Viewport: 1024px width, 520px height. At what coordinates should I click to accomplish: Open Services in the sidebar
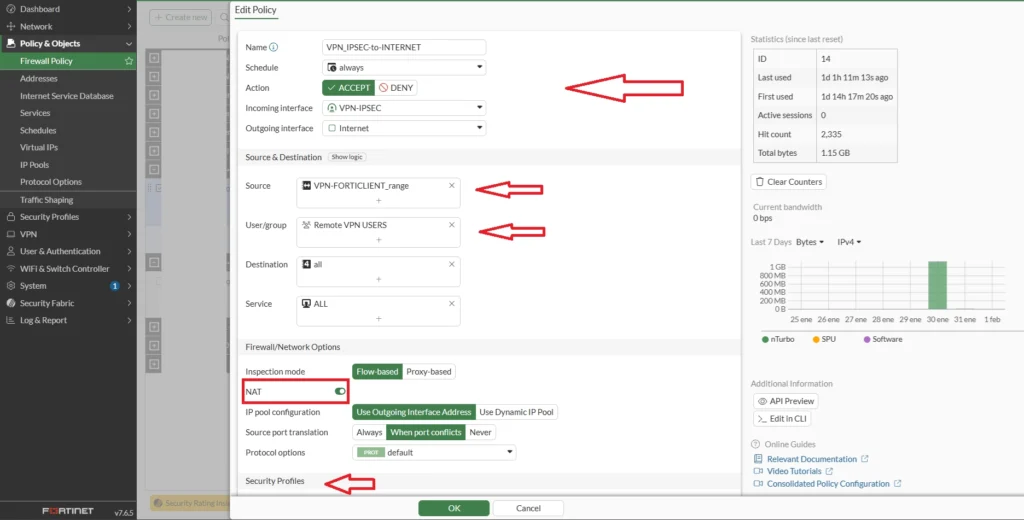pyautogui.click(x=35, y=113)
